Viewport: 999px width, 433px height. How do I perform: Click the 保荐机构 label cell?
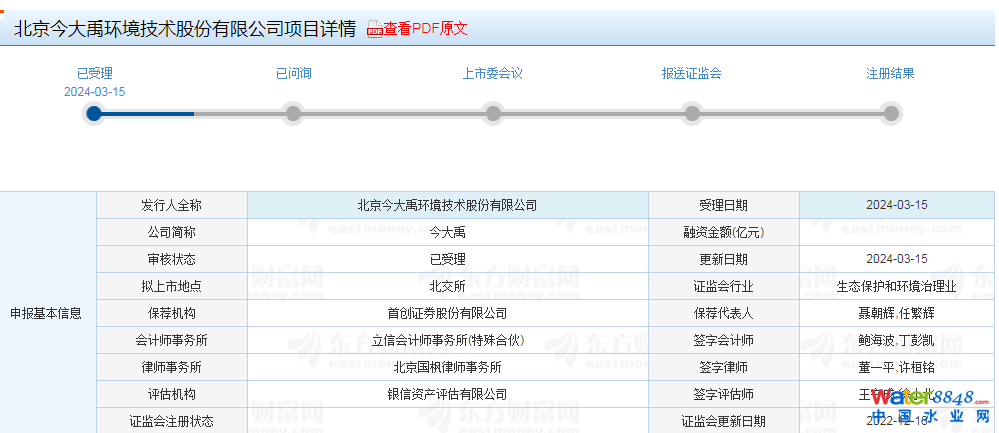point(171,313)
